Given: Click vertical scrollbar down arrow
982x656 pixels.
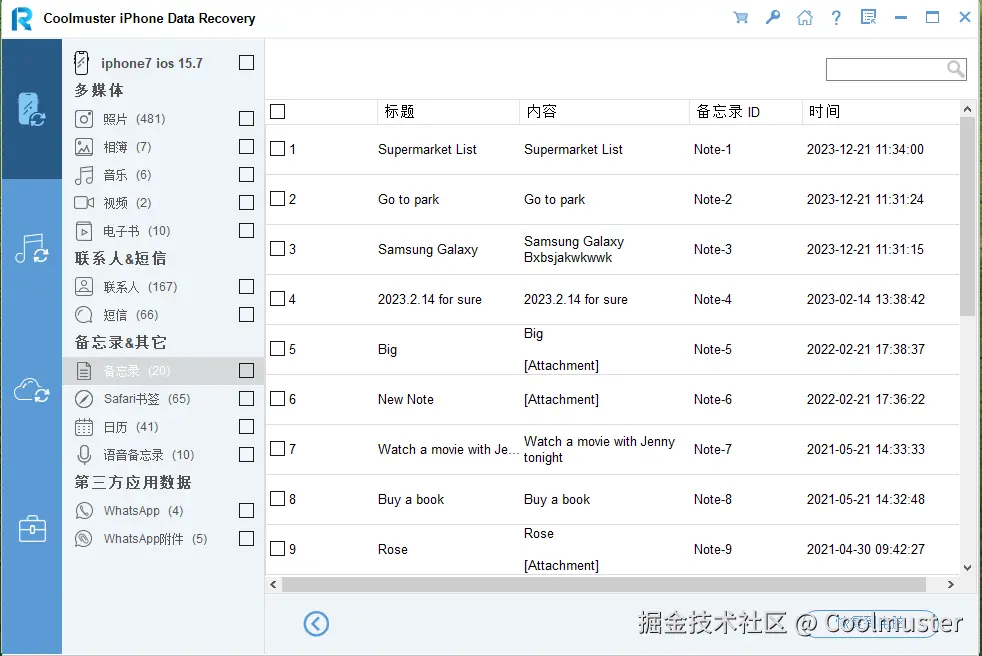Looking at the screenshot, I should (x=968, y=568).
